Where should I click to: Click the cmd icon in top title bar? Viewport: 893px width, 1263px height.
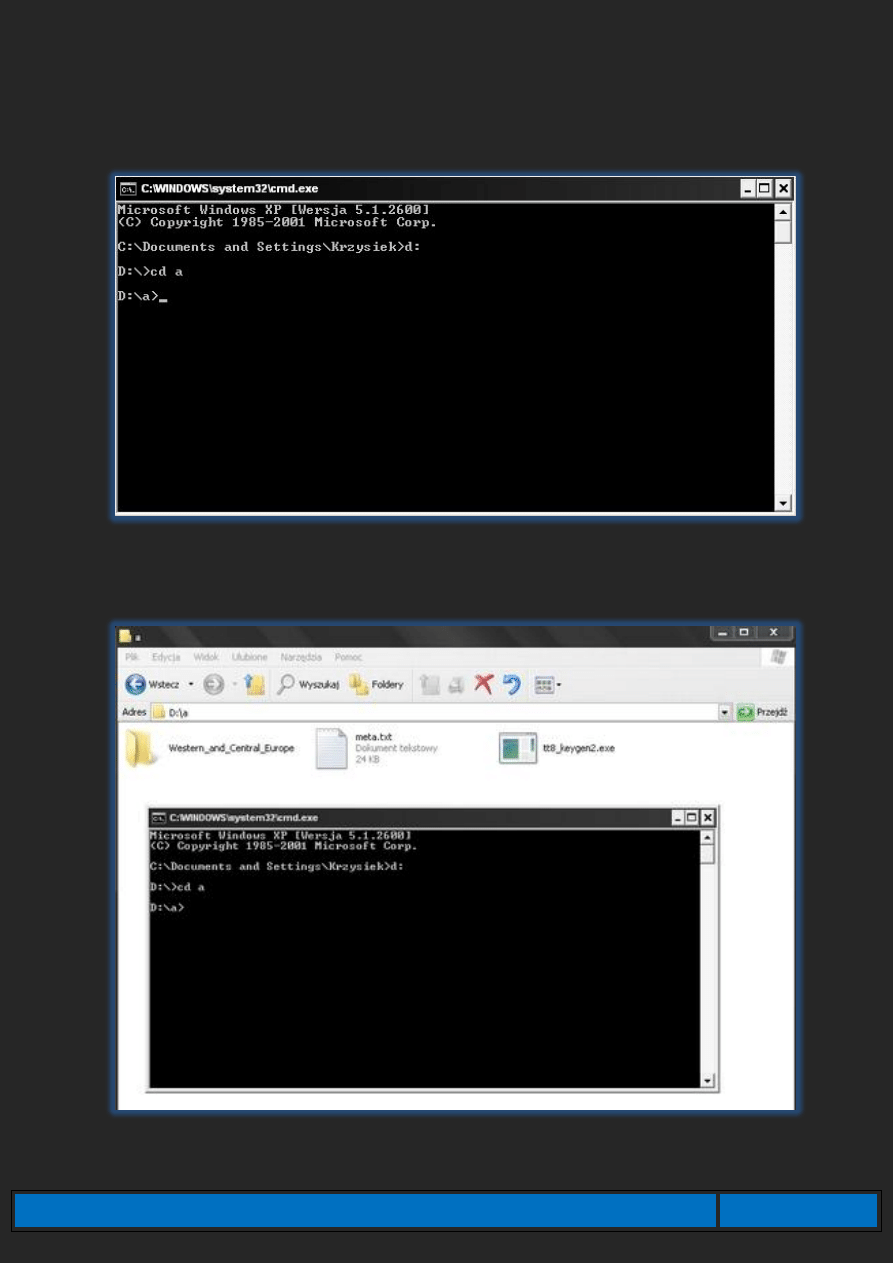click(128, 188)
